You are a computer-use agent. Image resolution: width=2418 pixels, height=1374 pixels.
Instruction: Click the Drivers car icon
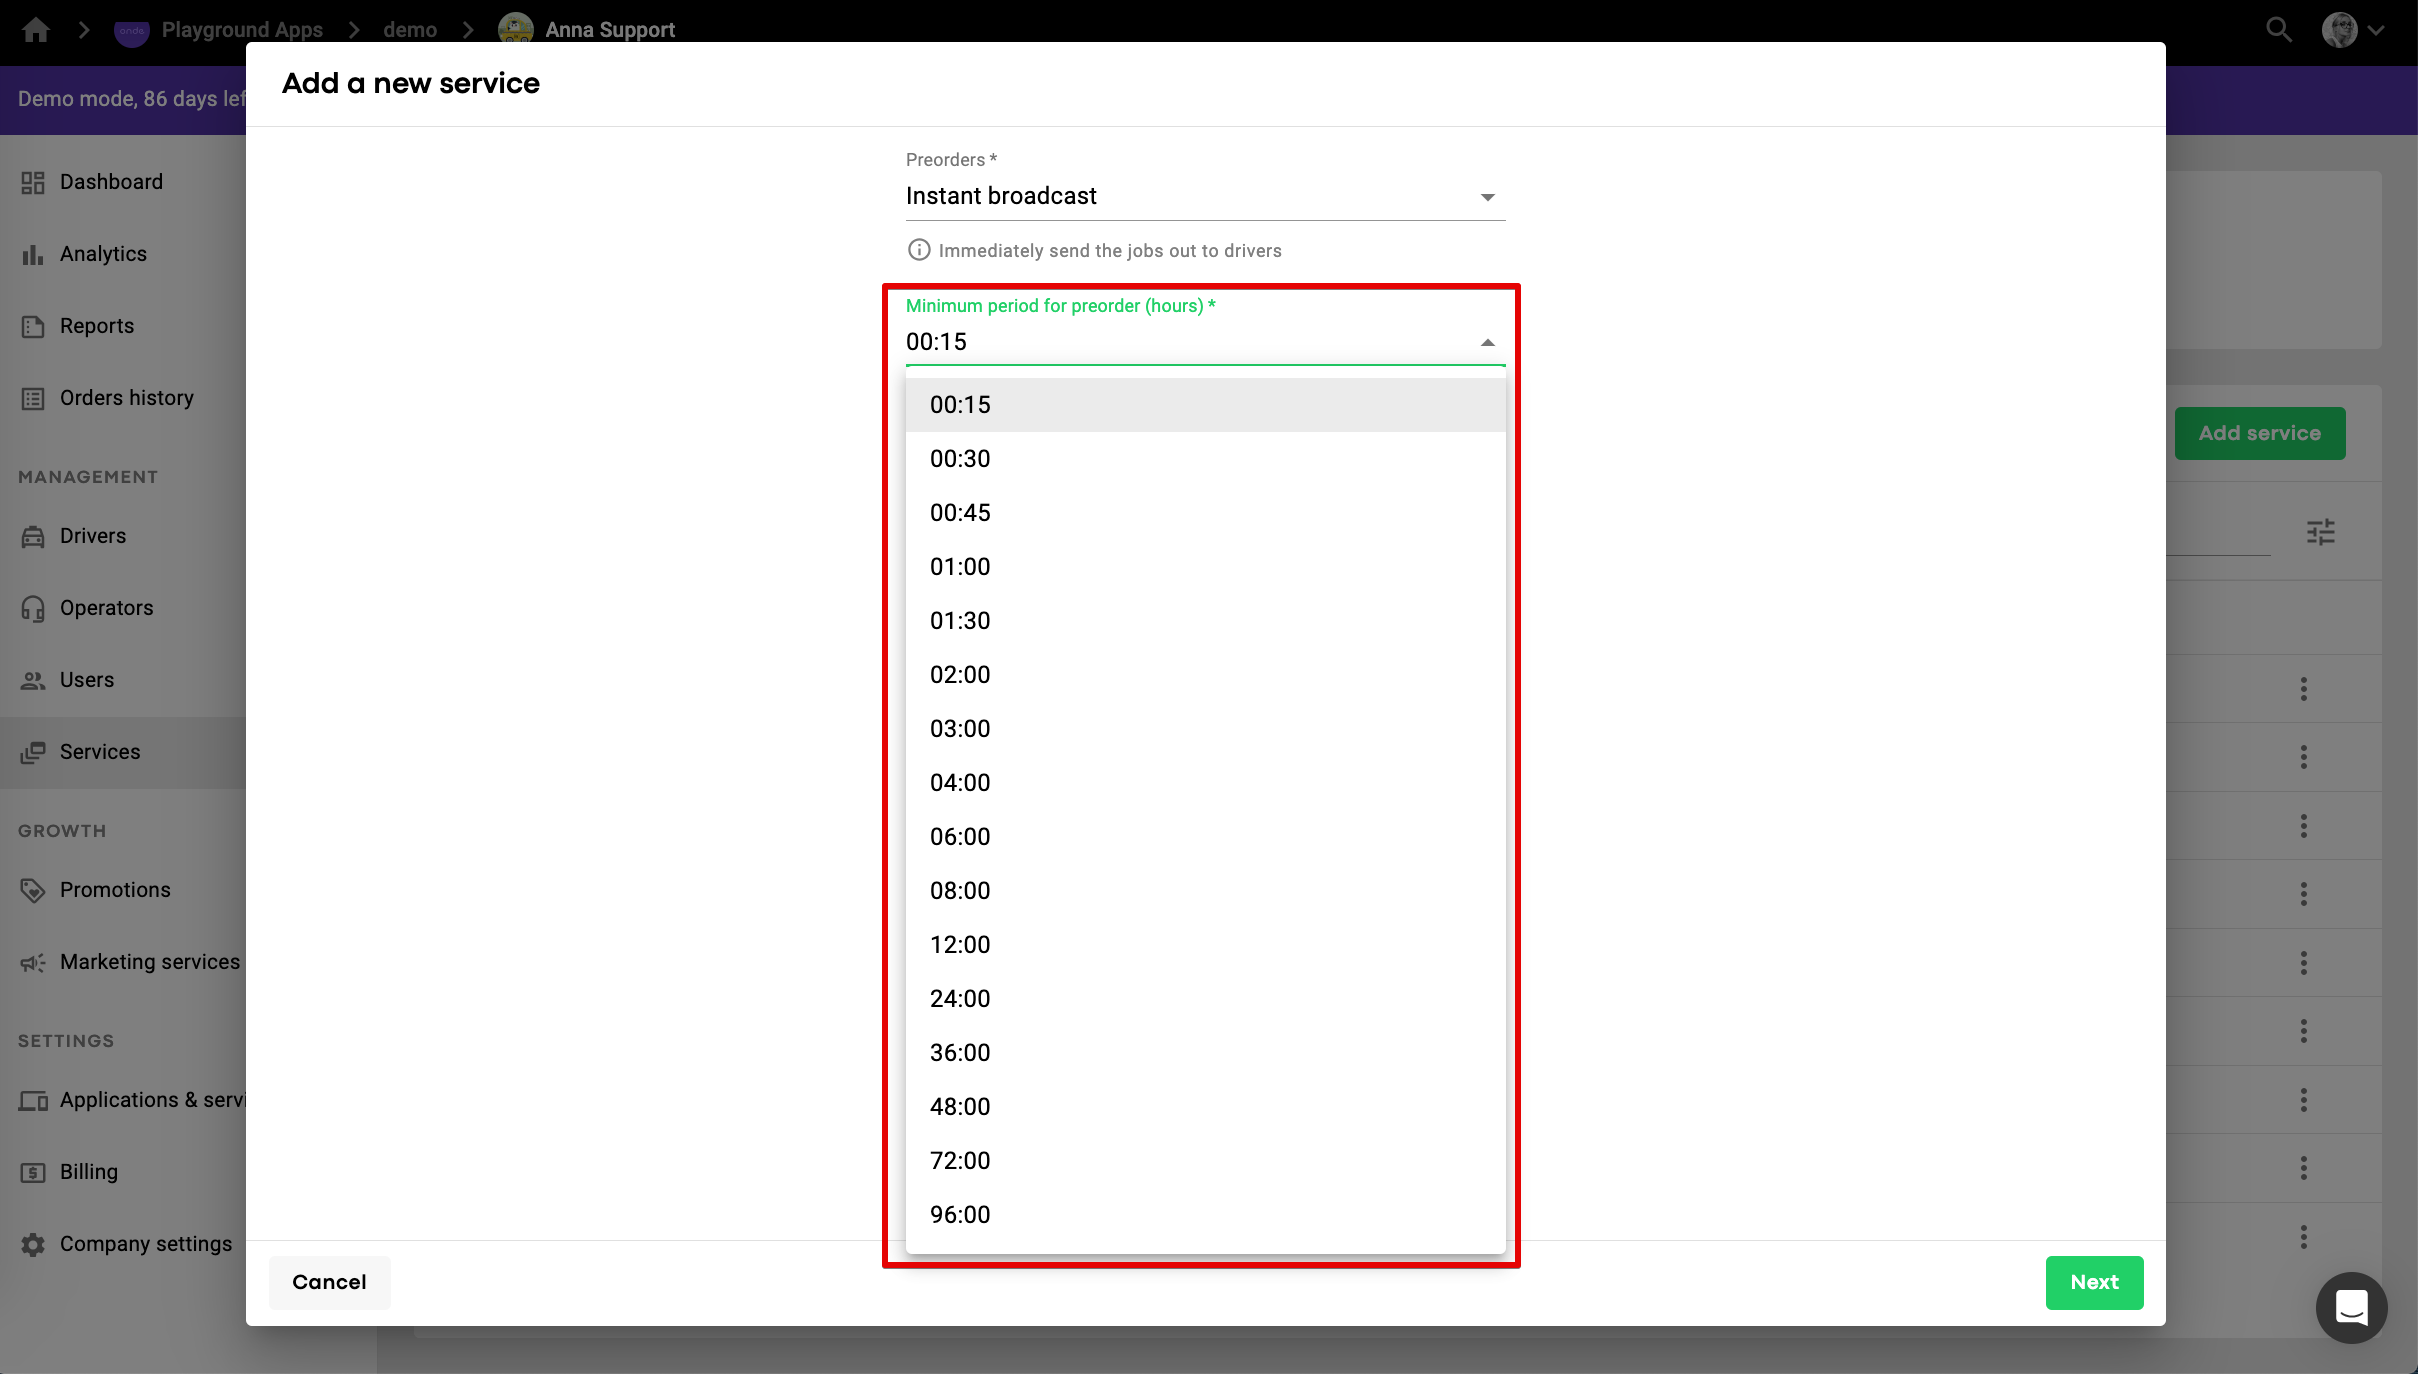33,536
